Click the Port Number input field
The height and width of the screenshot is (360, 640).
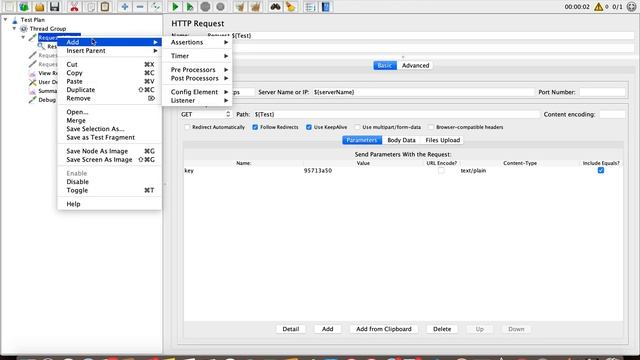click(x=602, y=92)
